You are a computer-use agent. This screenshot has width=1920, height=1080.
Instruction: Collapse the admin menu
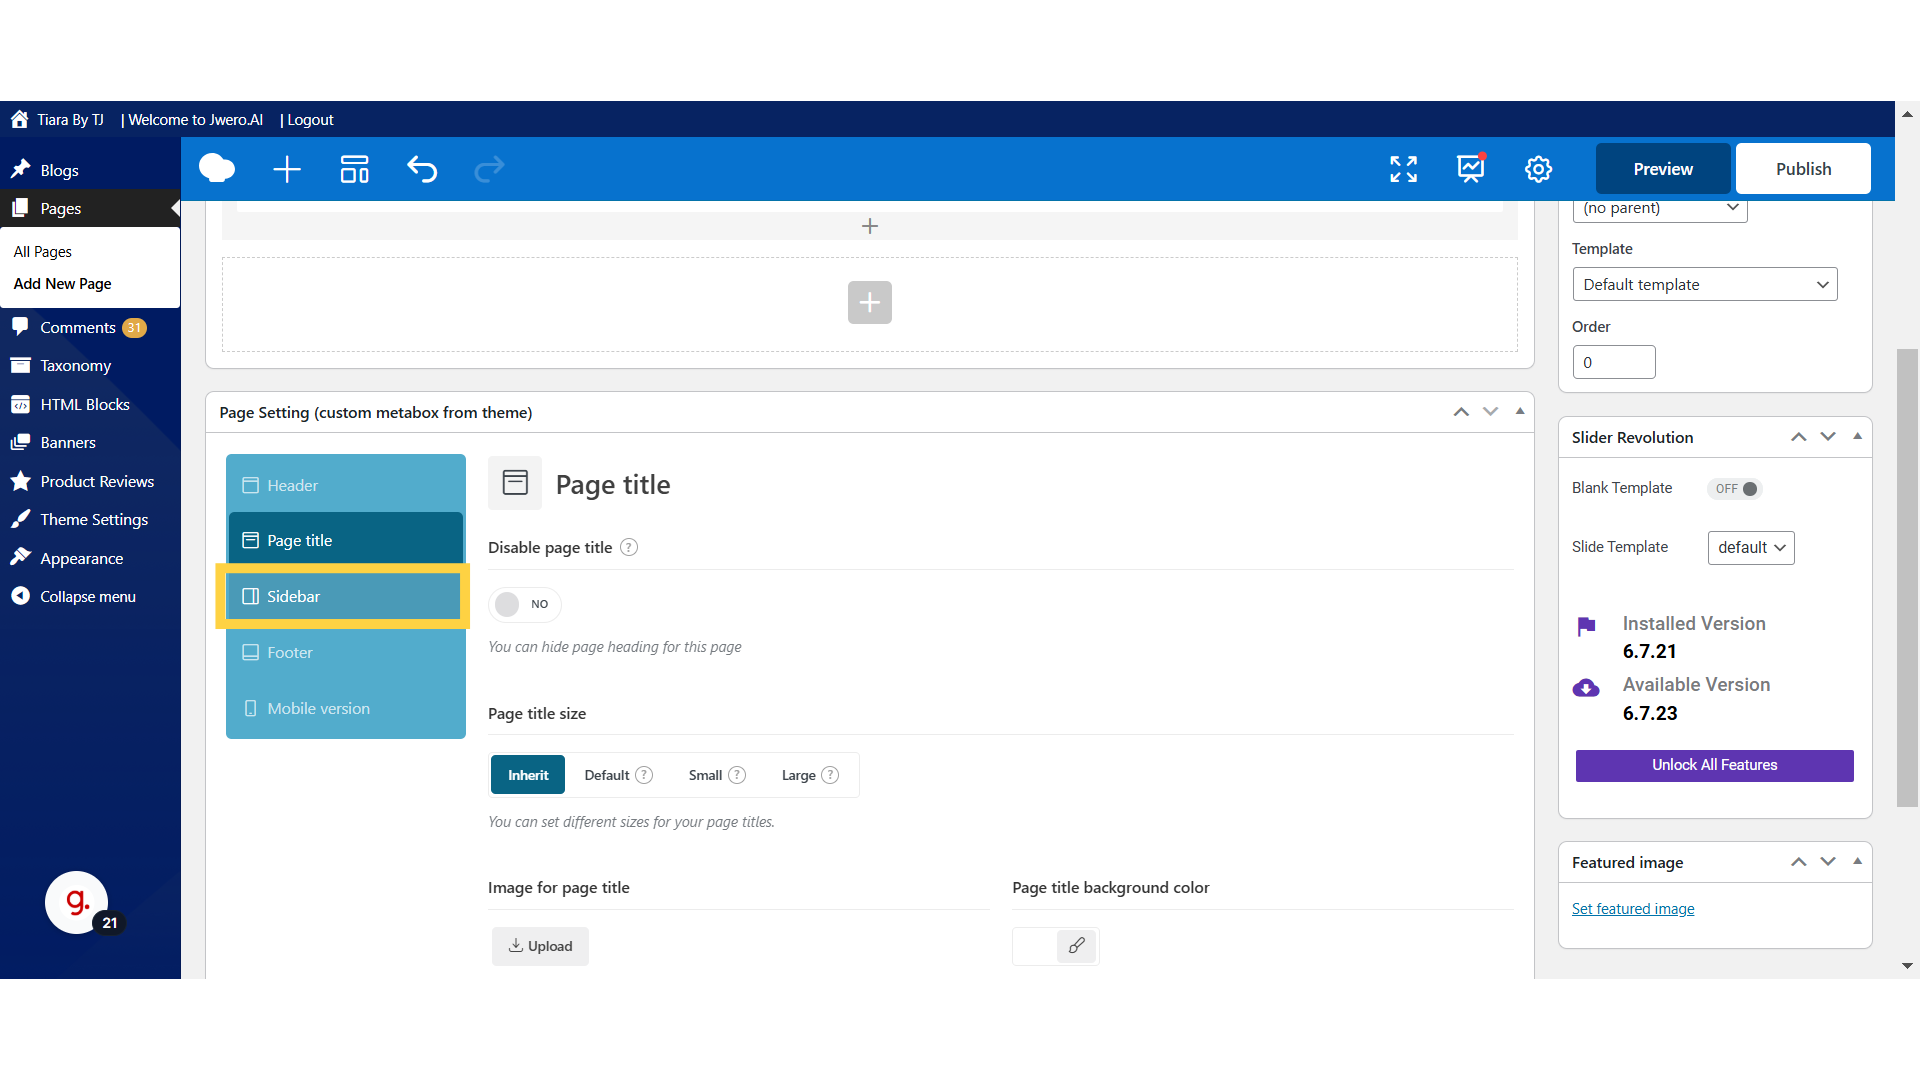86,595
